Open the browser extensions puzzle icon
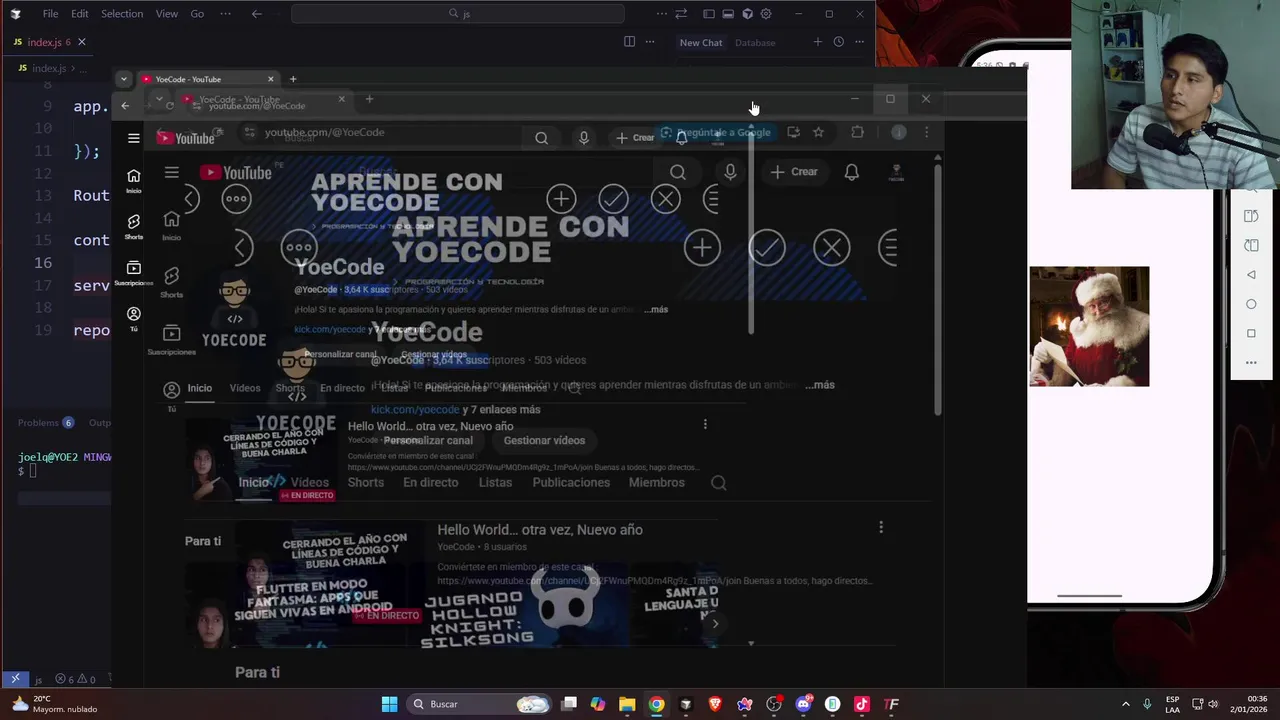 pos(857,132)
